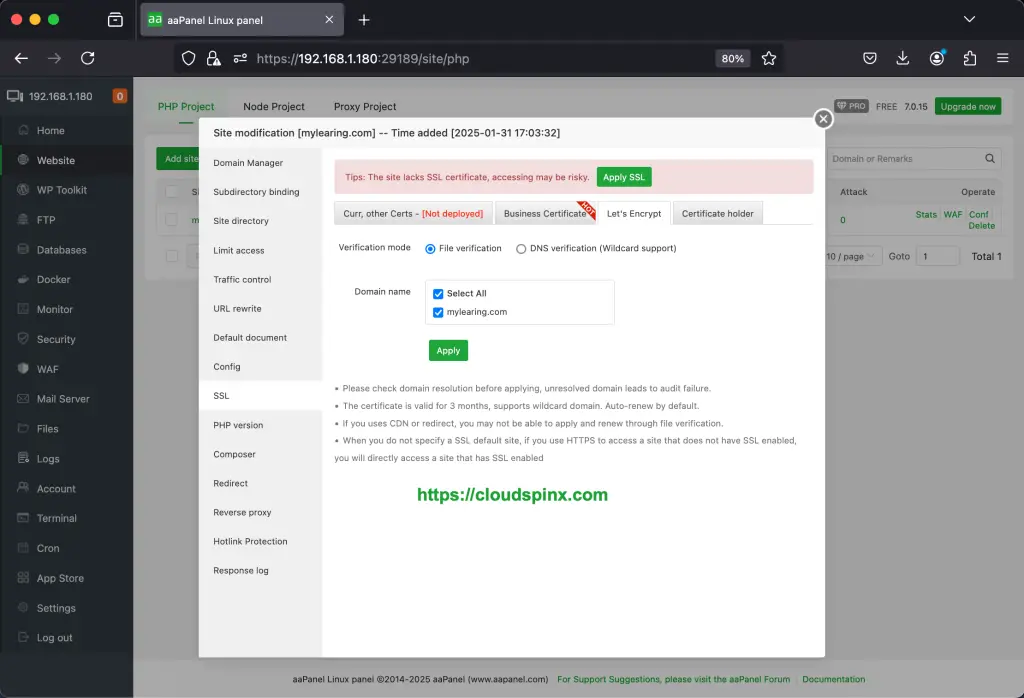Open the 10 / page size dropdown

coord(851,256)
